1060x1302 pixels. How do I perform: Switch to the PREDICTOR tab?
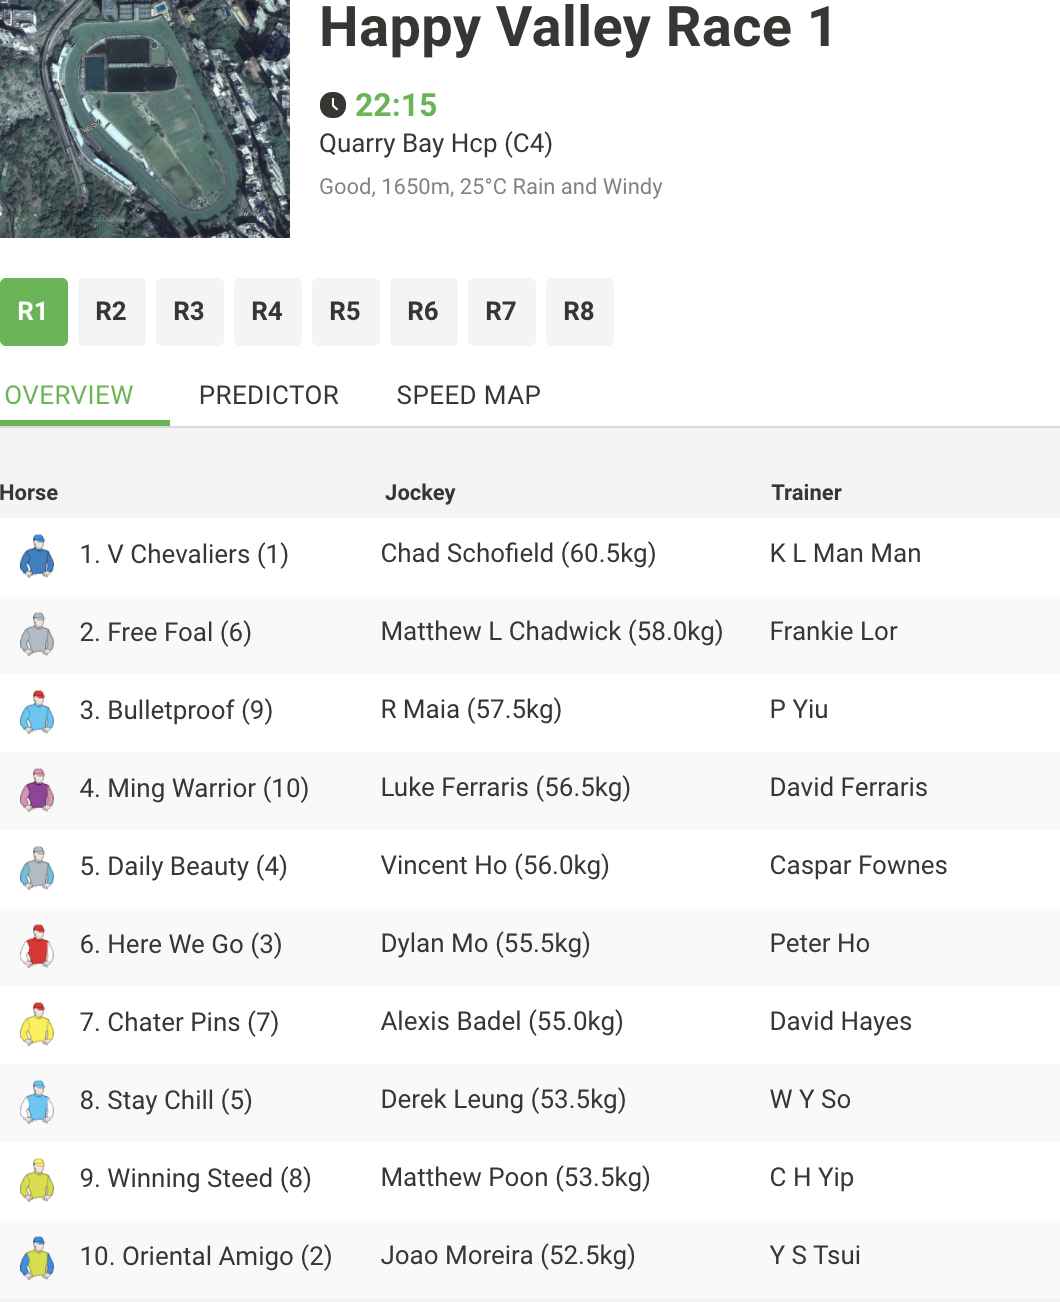click(x=269, y=395)
